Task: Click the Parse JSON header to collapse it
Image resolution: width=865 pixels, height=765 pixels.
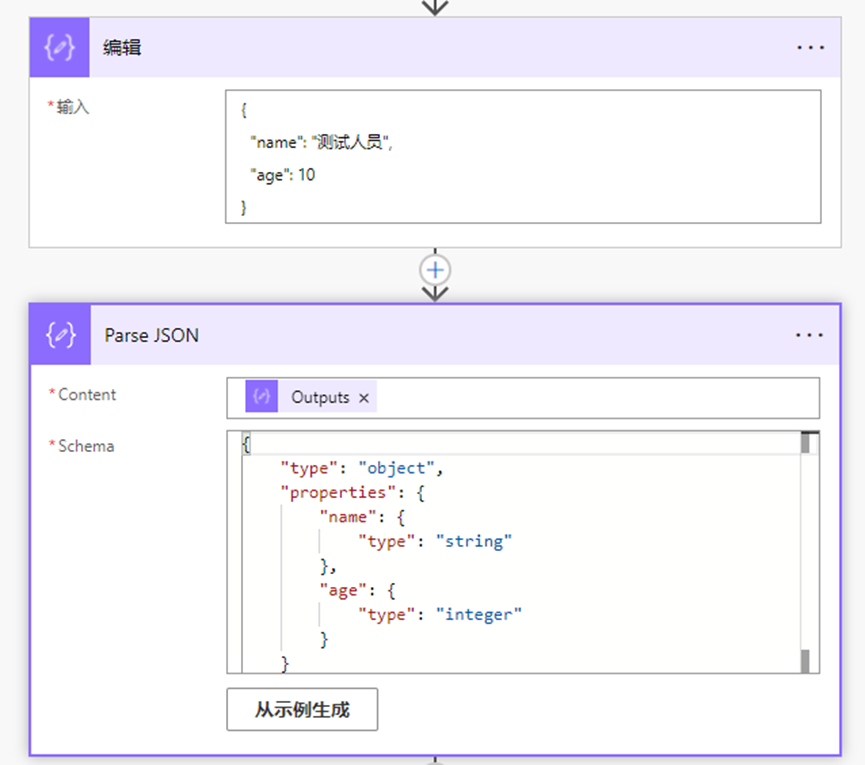Action: pyautogui.click(x=150, y=336)
